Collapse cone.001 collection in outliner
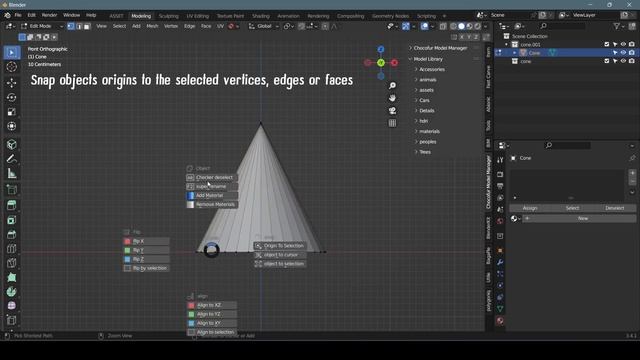This screenshot has width=640, height=360. (507, 44)
